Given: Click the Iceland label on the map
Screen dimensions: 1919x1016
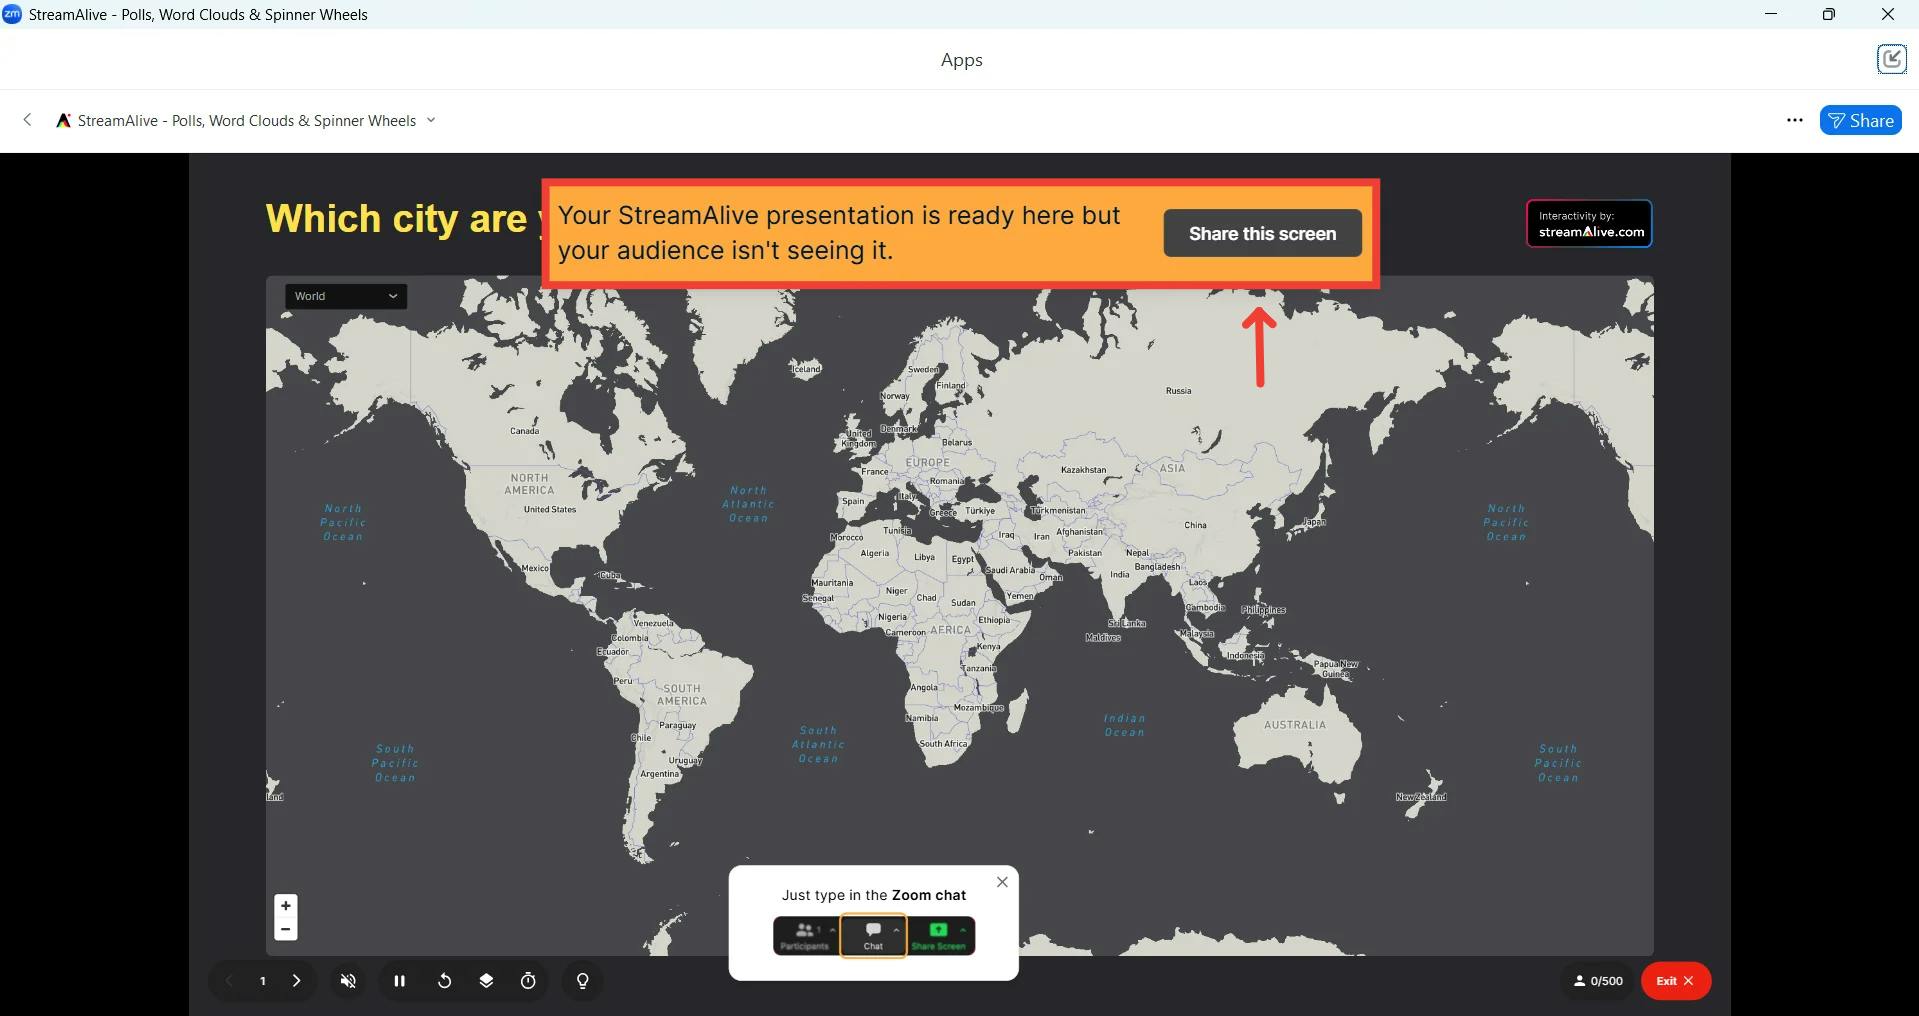Looking at the screenshot, I should coord(806,369).
